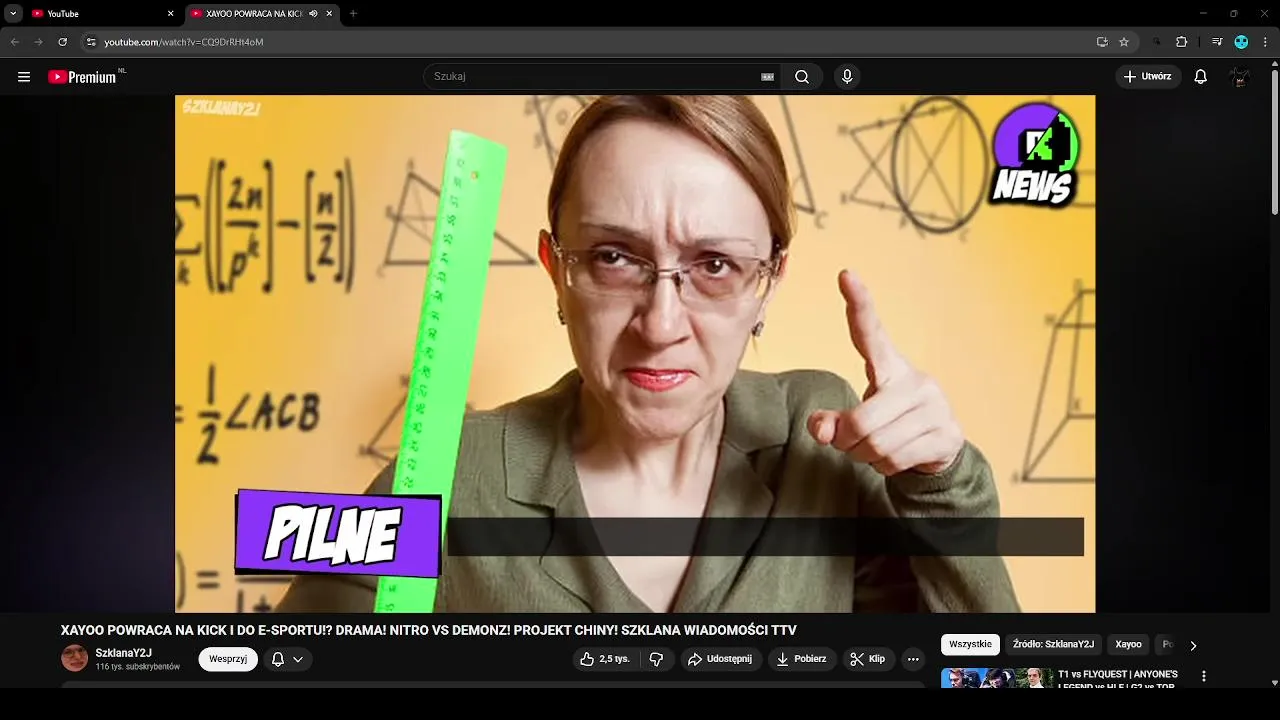Viewport: 1280px width, 720px height.
Task: Mute the XAYOO tab via speaker icon
Action: [314, 14]
